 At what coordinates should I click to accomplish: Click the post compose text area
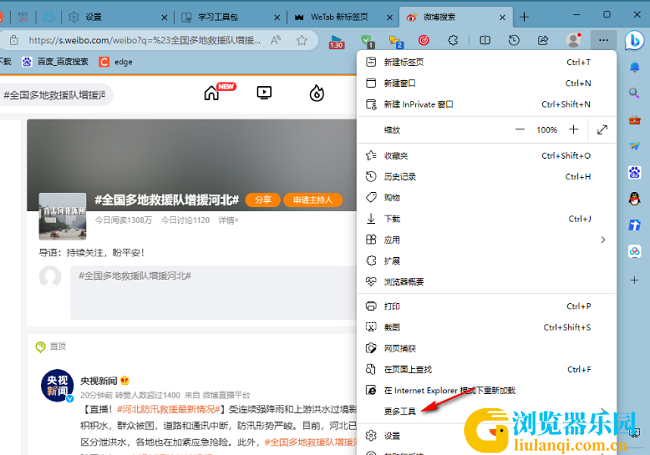click(213, 293)
